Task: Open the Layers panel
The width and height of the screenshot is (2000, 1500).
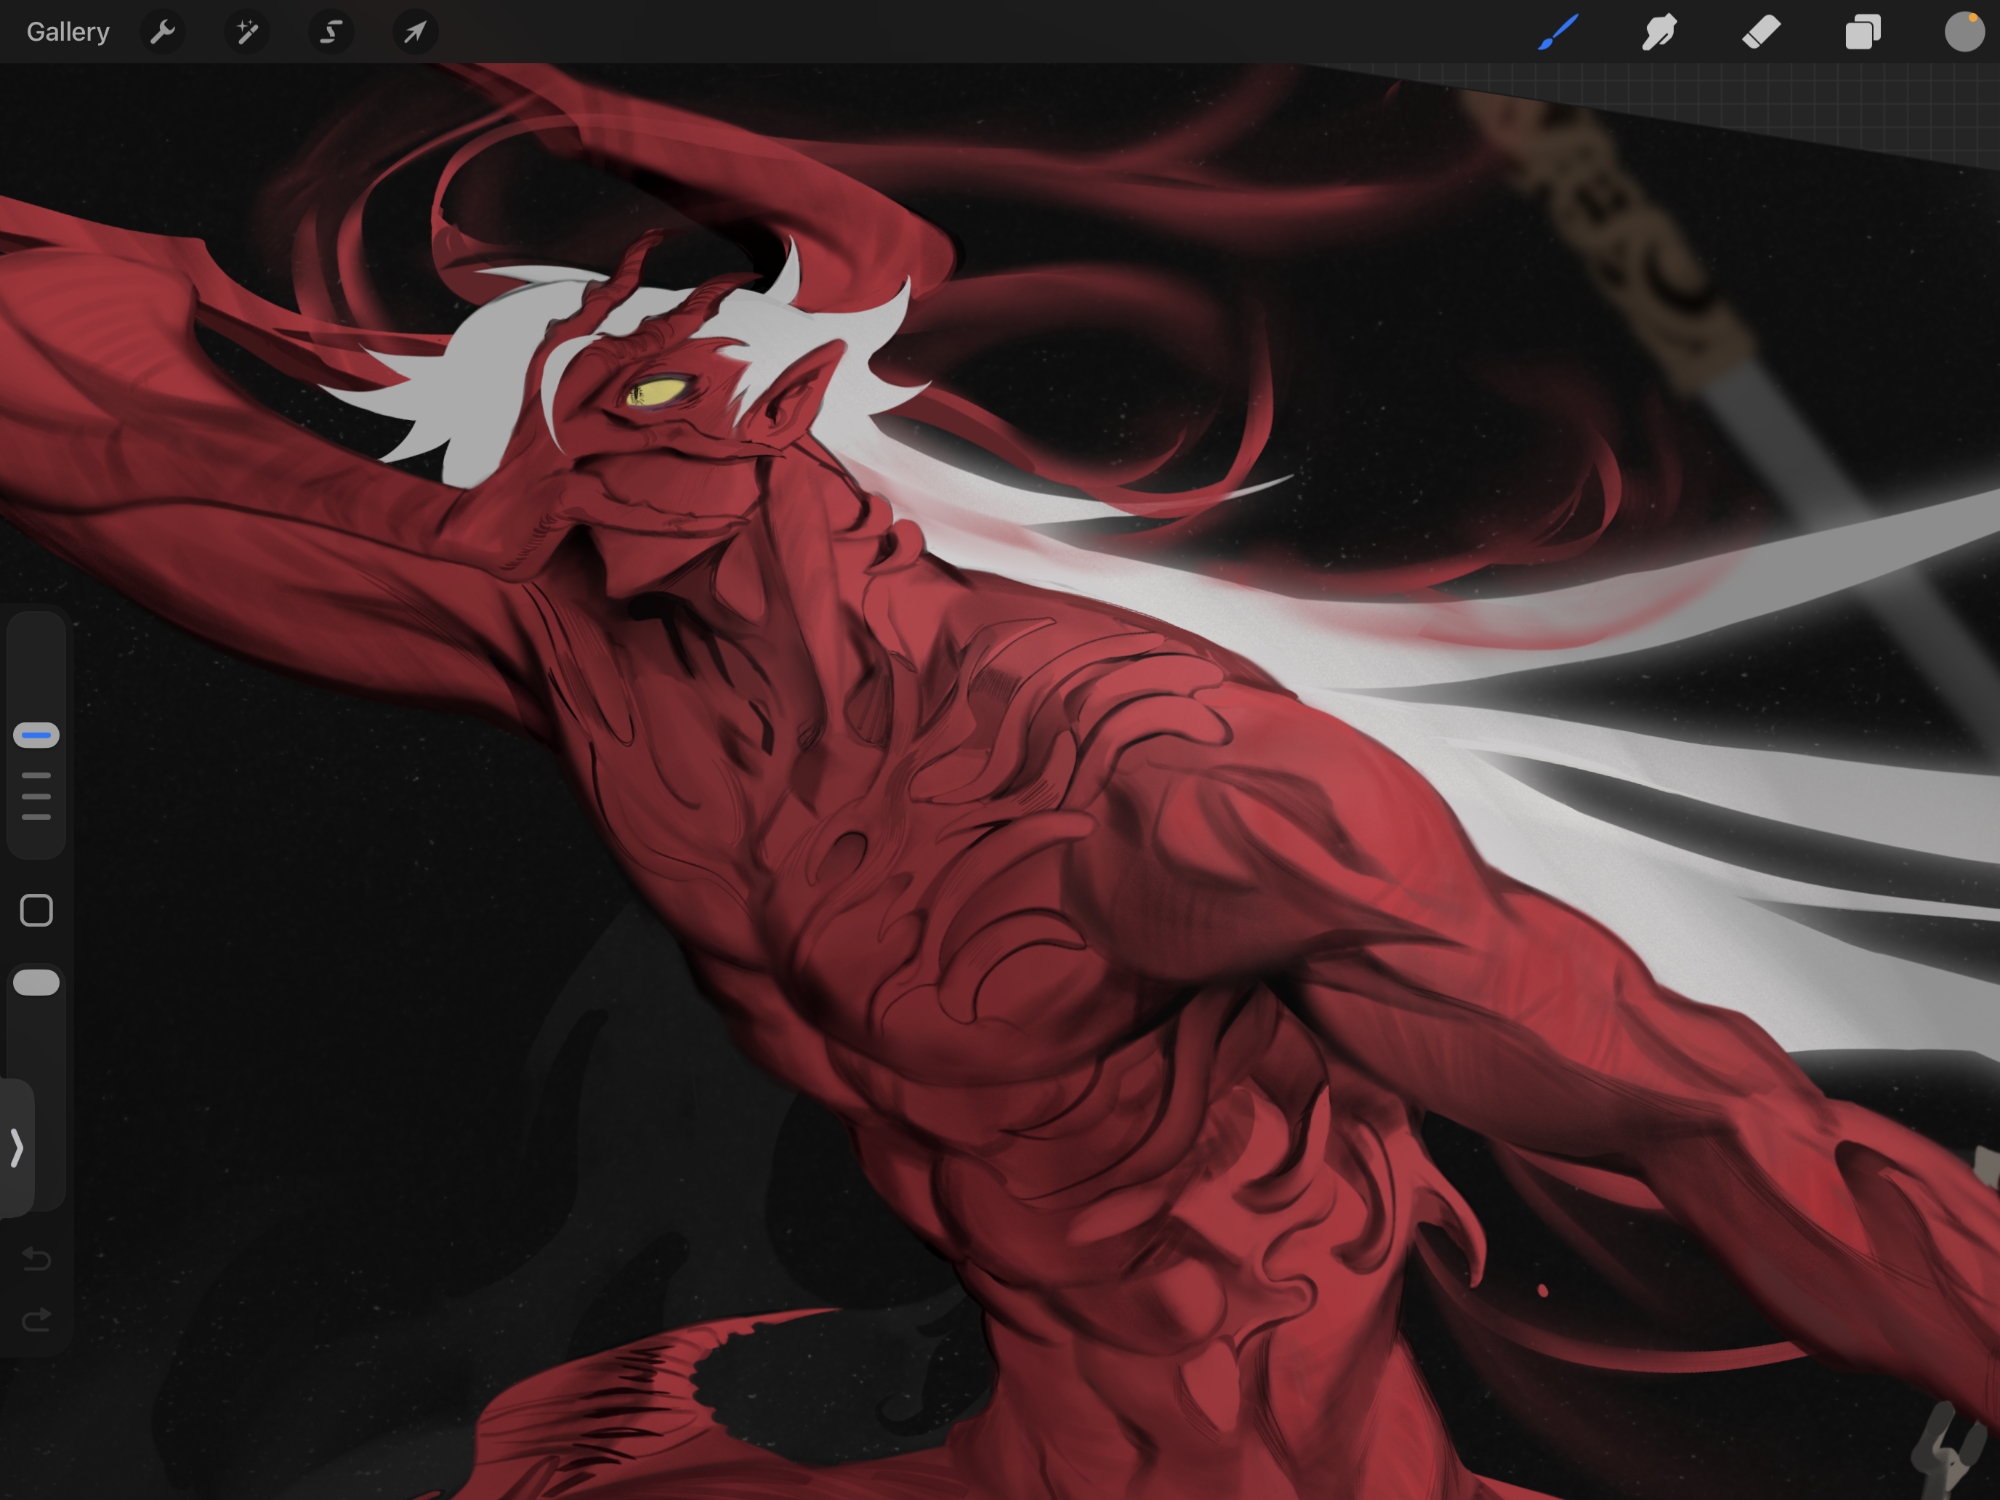Action: click(1862, 32)
